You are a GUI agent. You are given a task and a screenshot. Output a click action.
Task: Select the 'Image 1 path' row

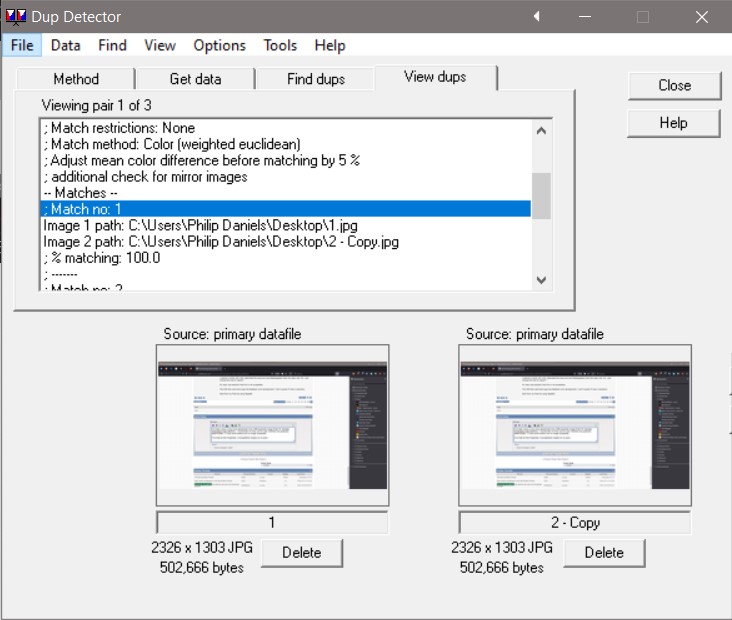286,225
